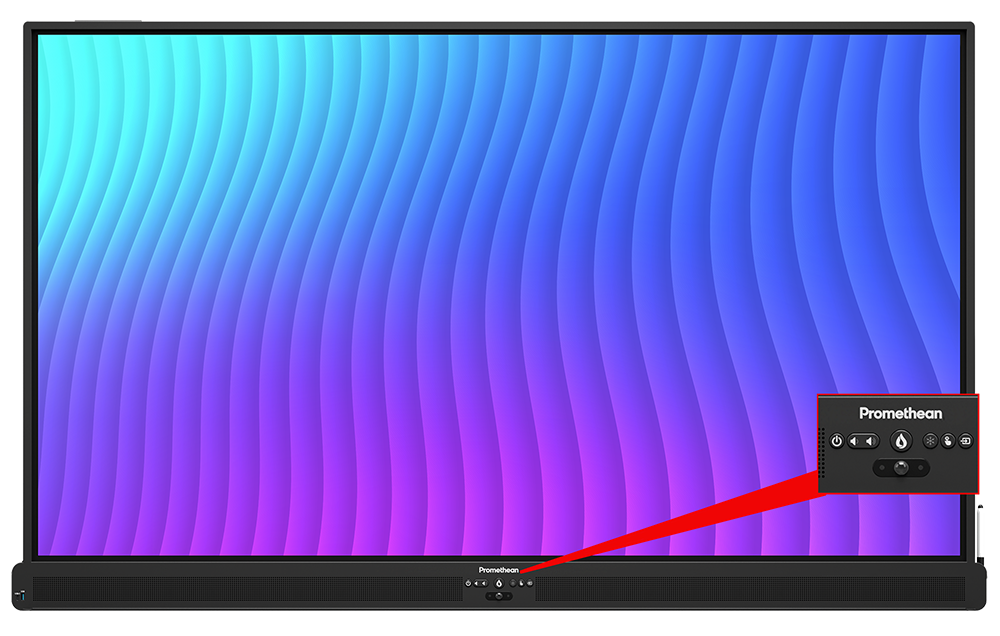The image size is (1000, 636).
Task: Open the unified menu with the Flame button
Action: click(901, 440)
